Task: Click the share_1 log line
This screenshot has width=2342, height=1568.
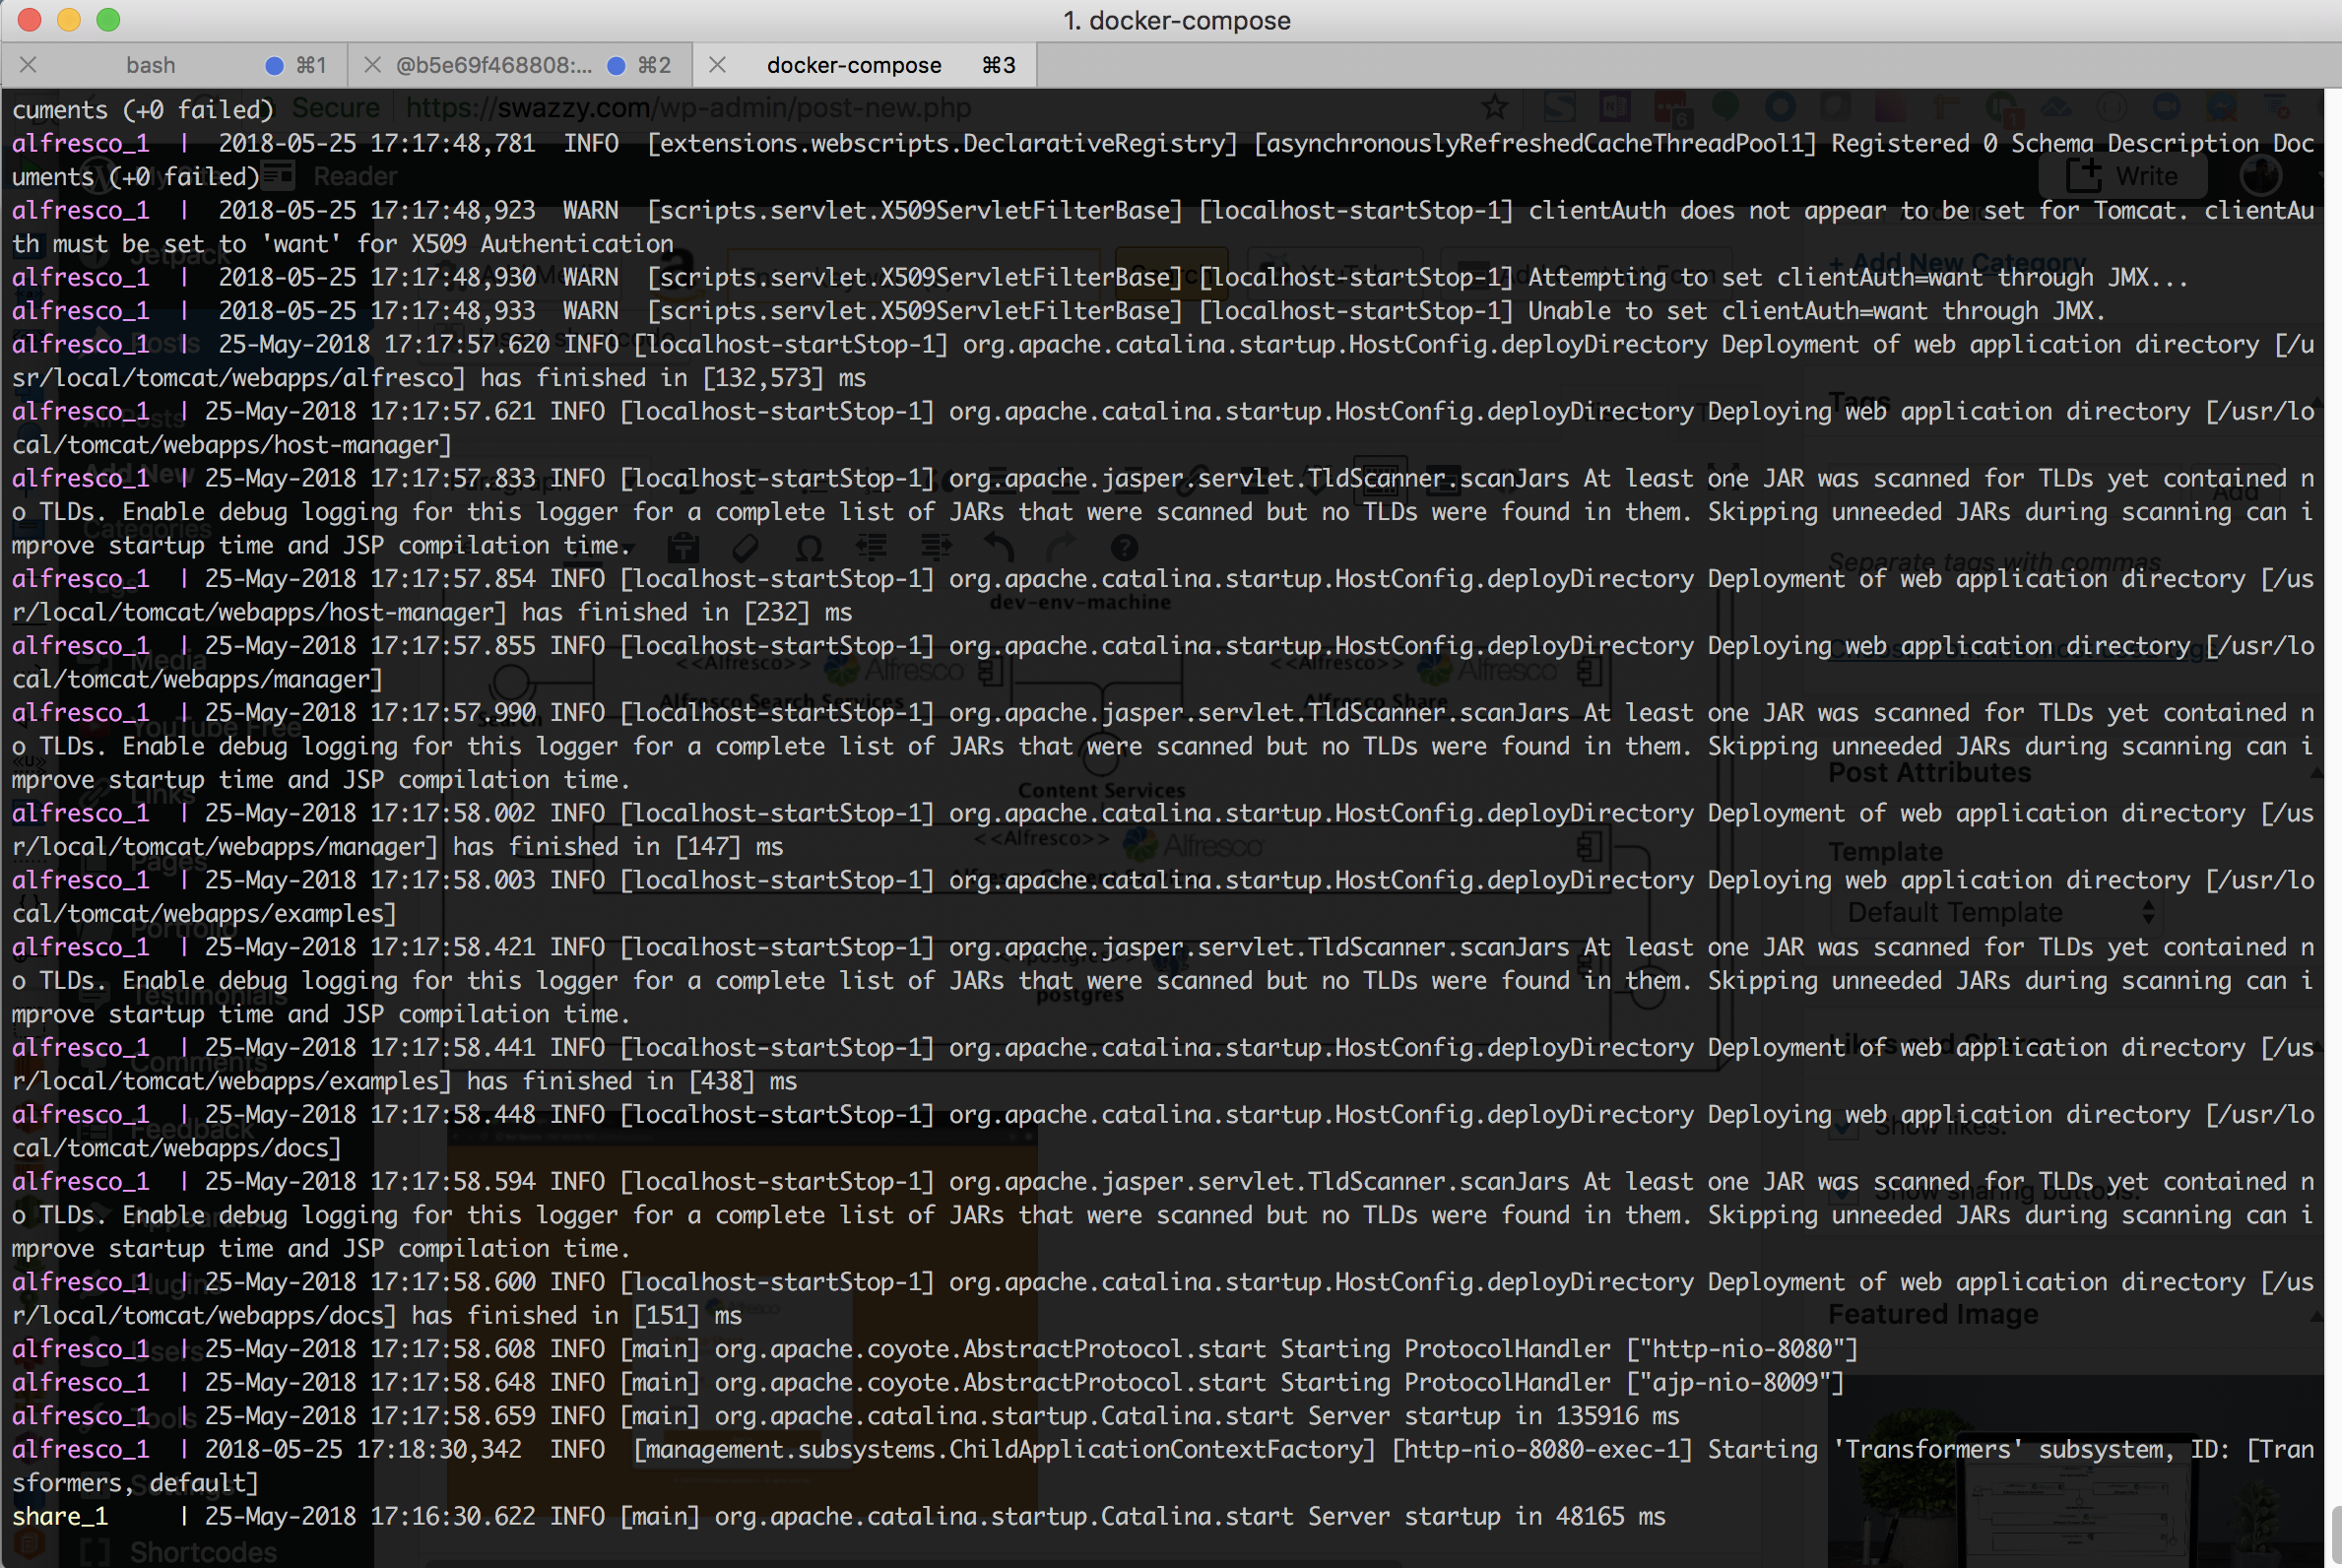Action: pyautogui.click(x=838, y=1516)
